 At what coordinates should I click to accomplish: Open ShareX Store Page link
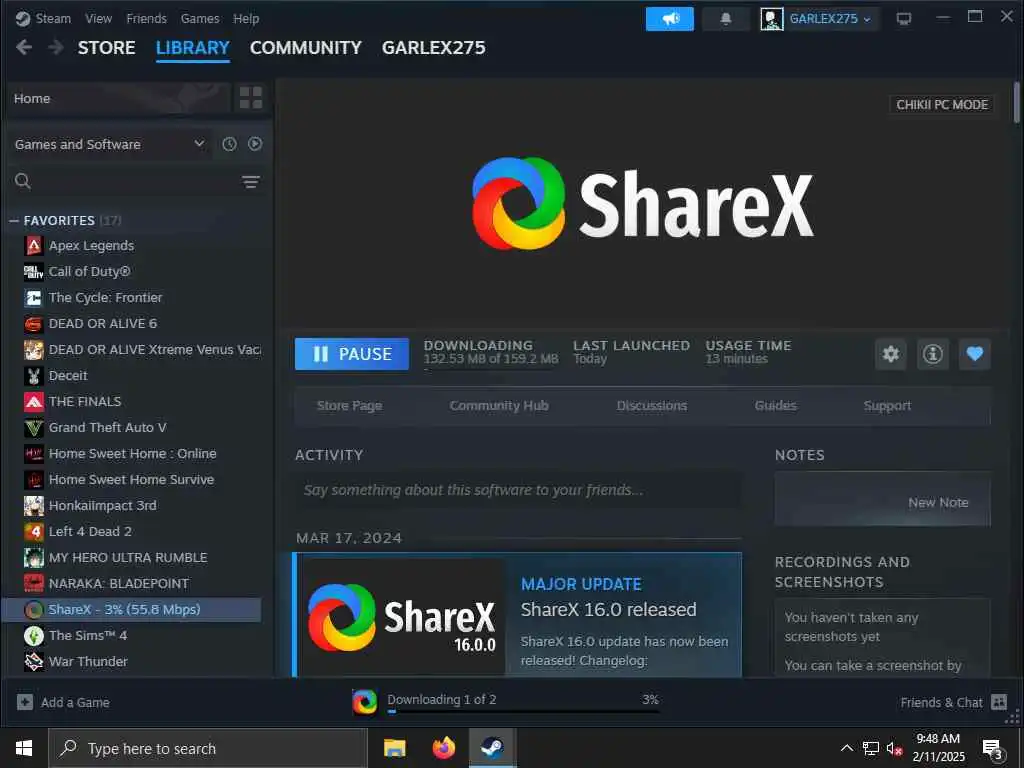coord(349,406)
